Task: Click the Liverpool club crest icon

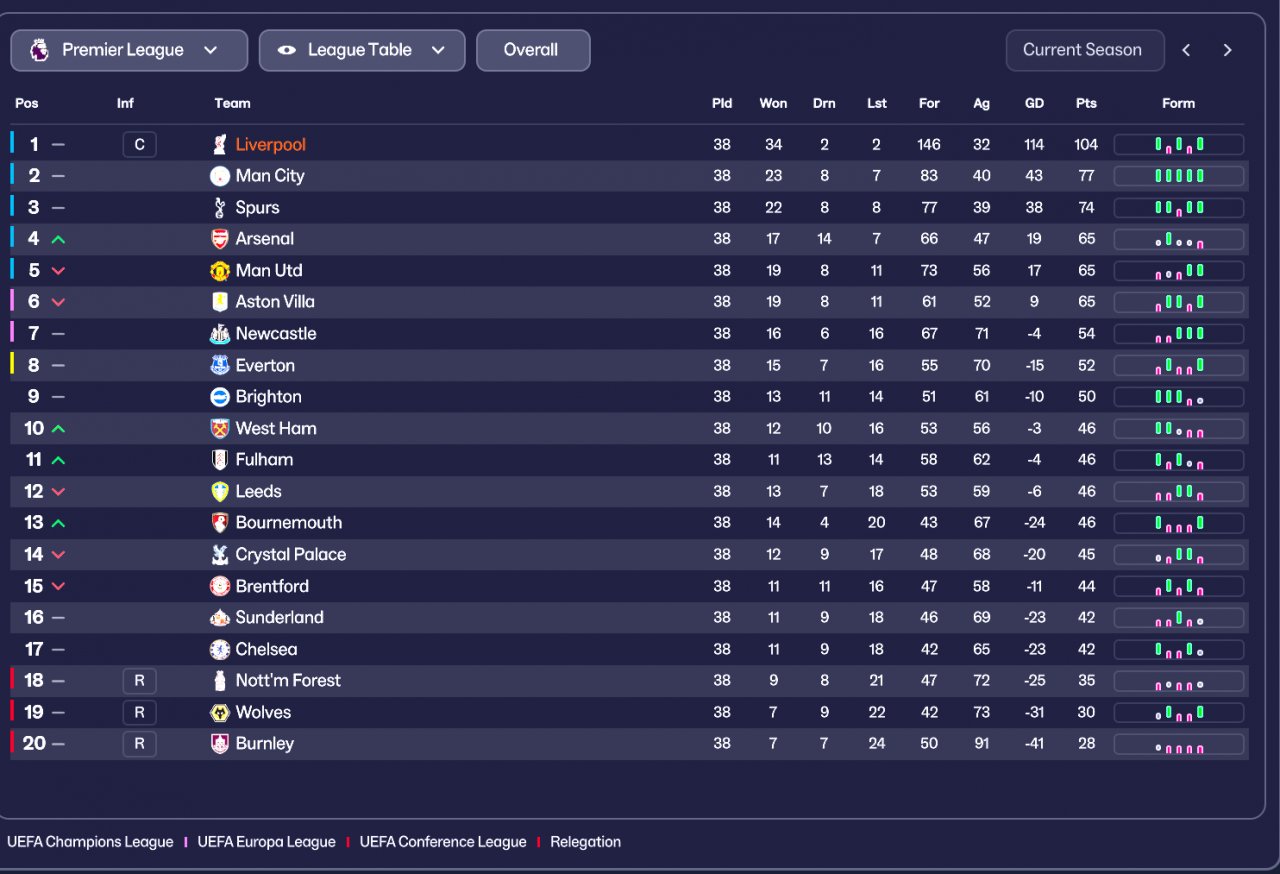Action: pyautogui.click(x=220, y=145)
